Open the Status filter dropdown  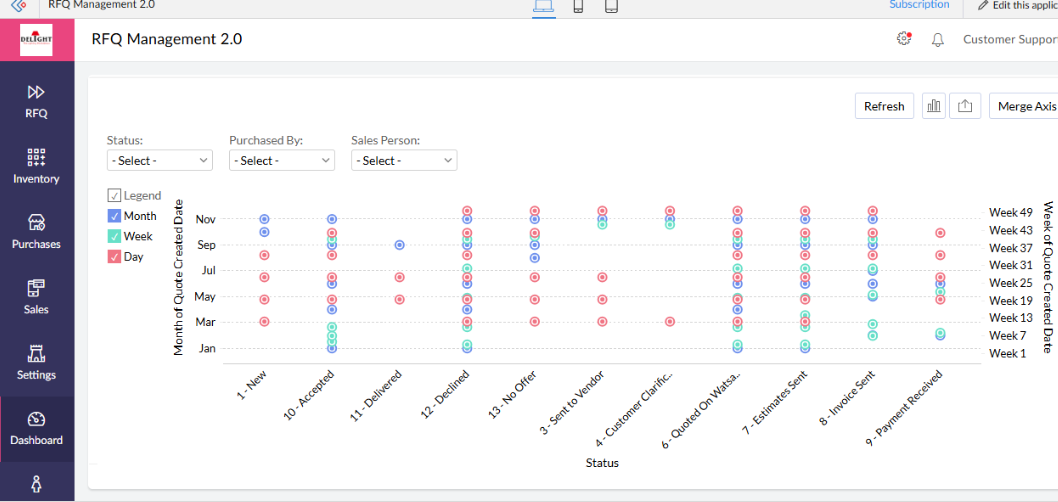(160, 160)
